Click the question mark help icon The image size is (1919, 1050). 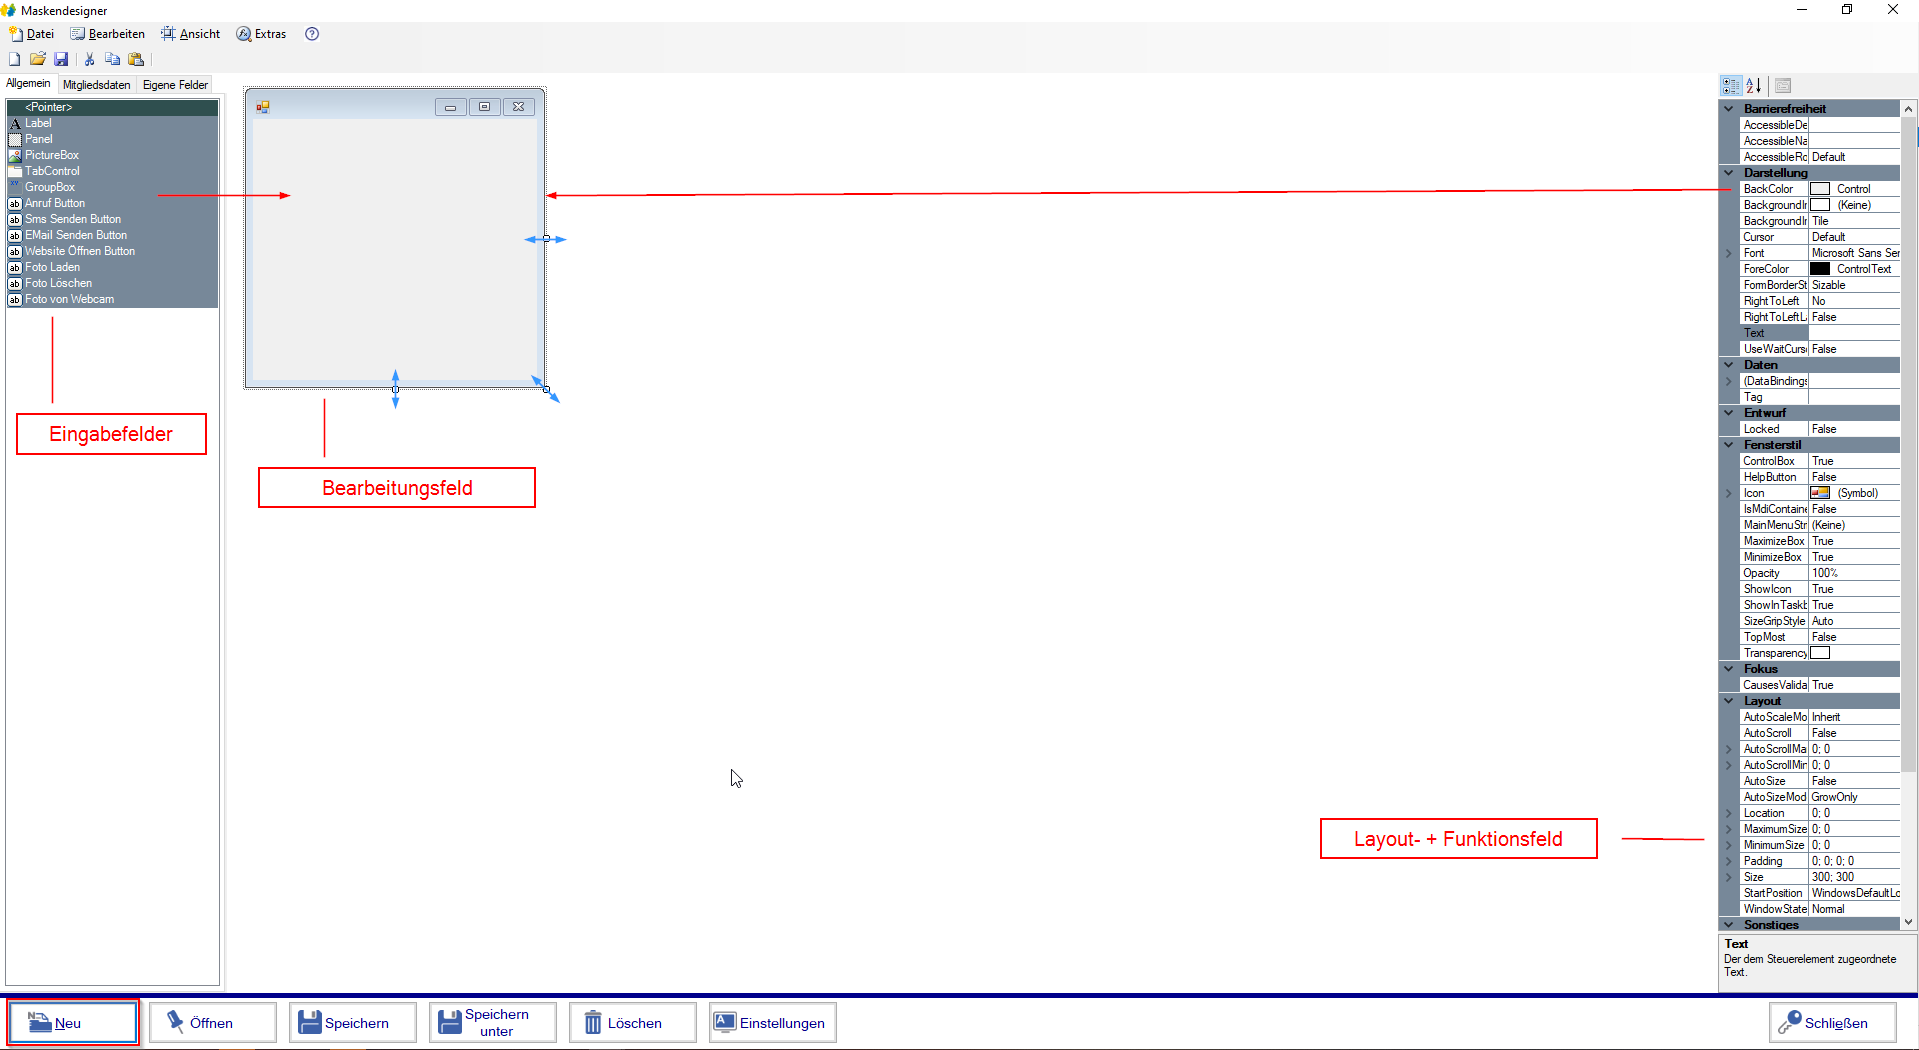click(x=312, y=34)
